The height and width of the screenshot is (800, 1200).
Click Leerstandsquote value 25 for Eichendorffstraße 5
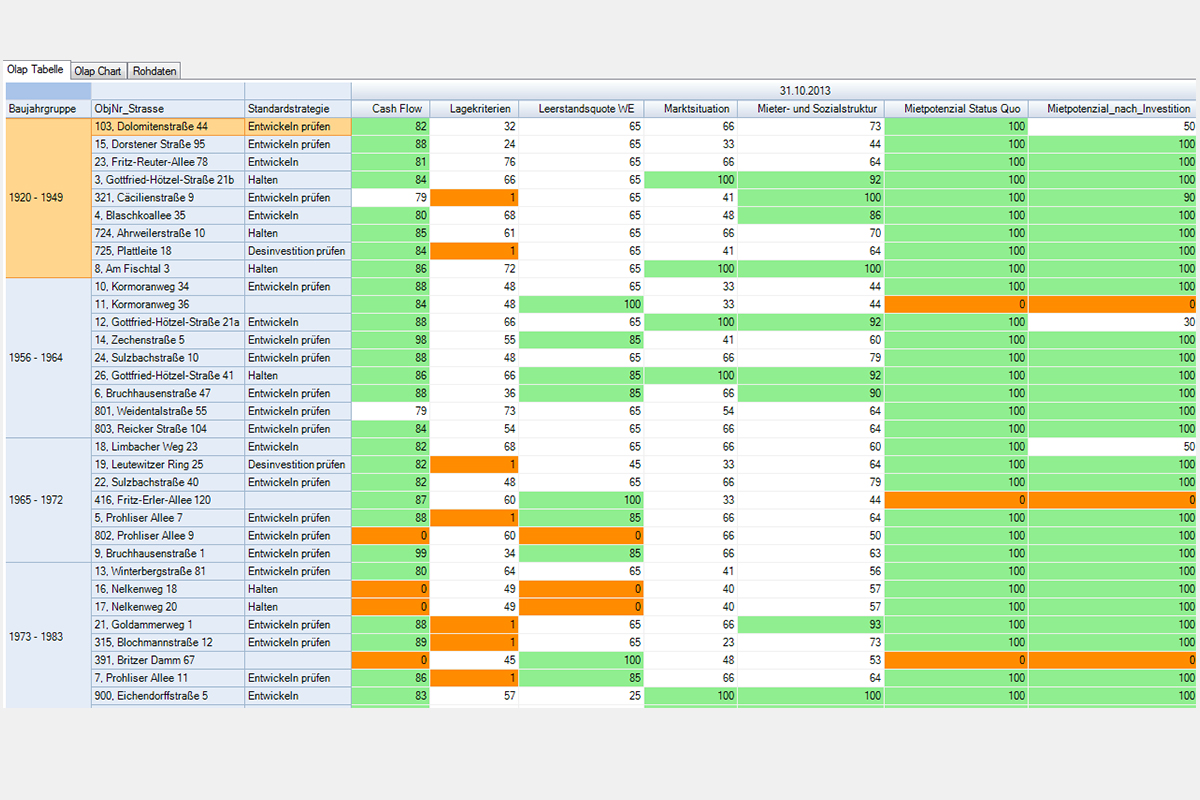coord(580,696)
